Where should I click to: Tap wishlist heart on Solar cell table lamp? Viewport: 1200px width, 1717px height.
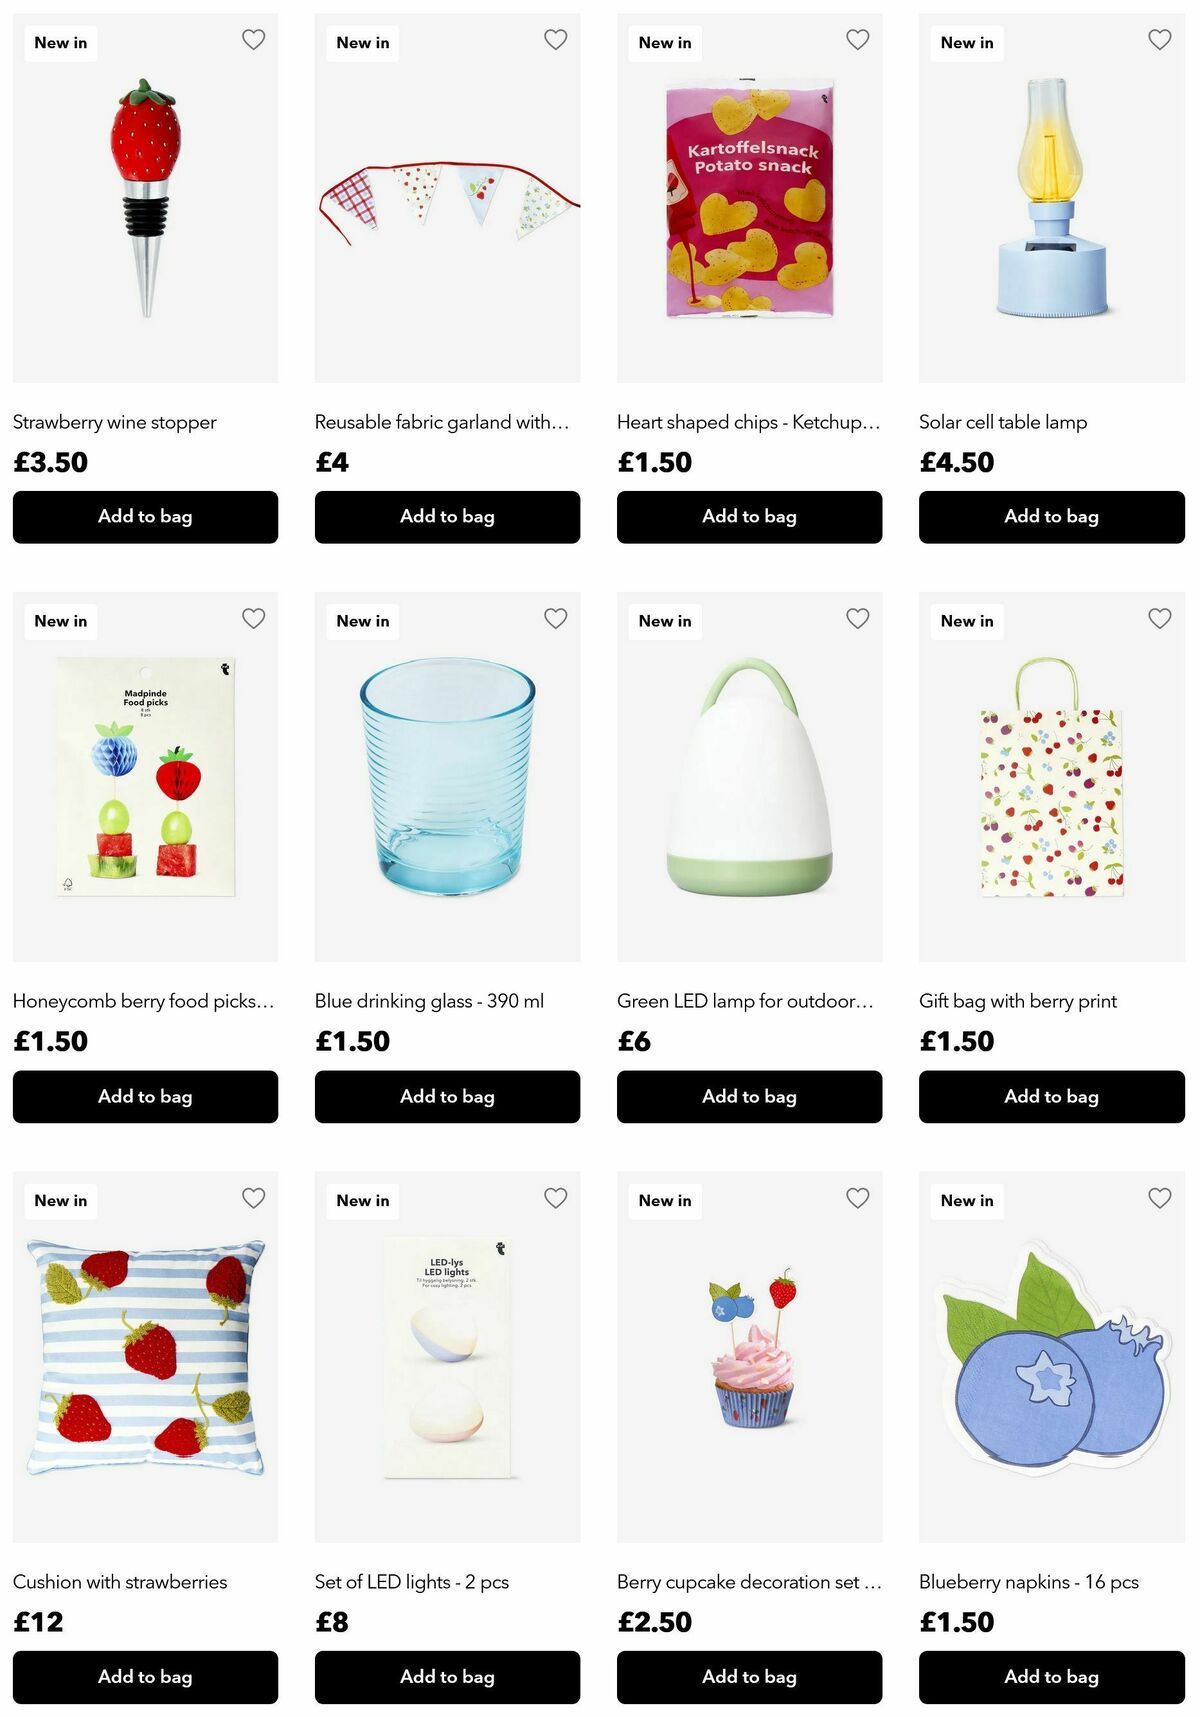tap(1160, 40)
